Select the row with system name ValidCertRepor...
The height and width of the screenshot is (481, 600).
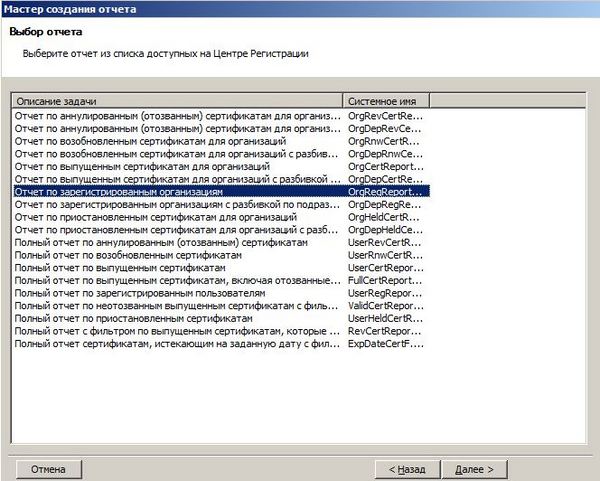coord(221,305)
